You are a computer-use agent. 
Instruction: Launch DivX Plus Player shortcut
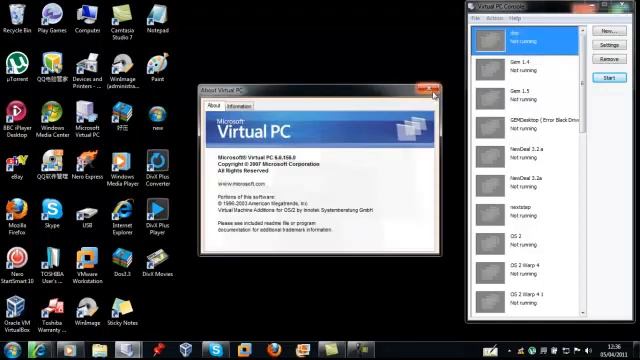click(x=158, y=217)
